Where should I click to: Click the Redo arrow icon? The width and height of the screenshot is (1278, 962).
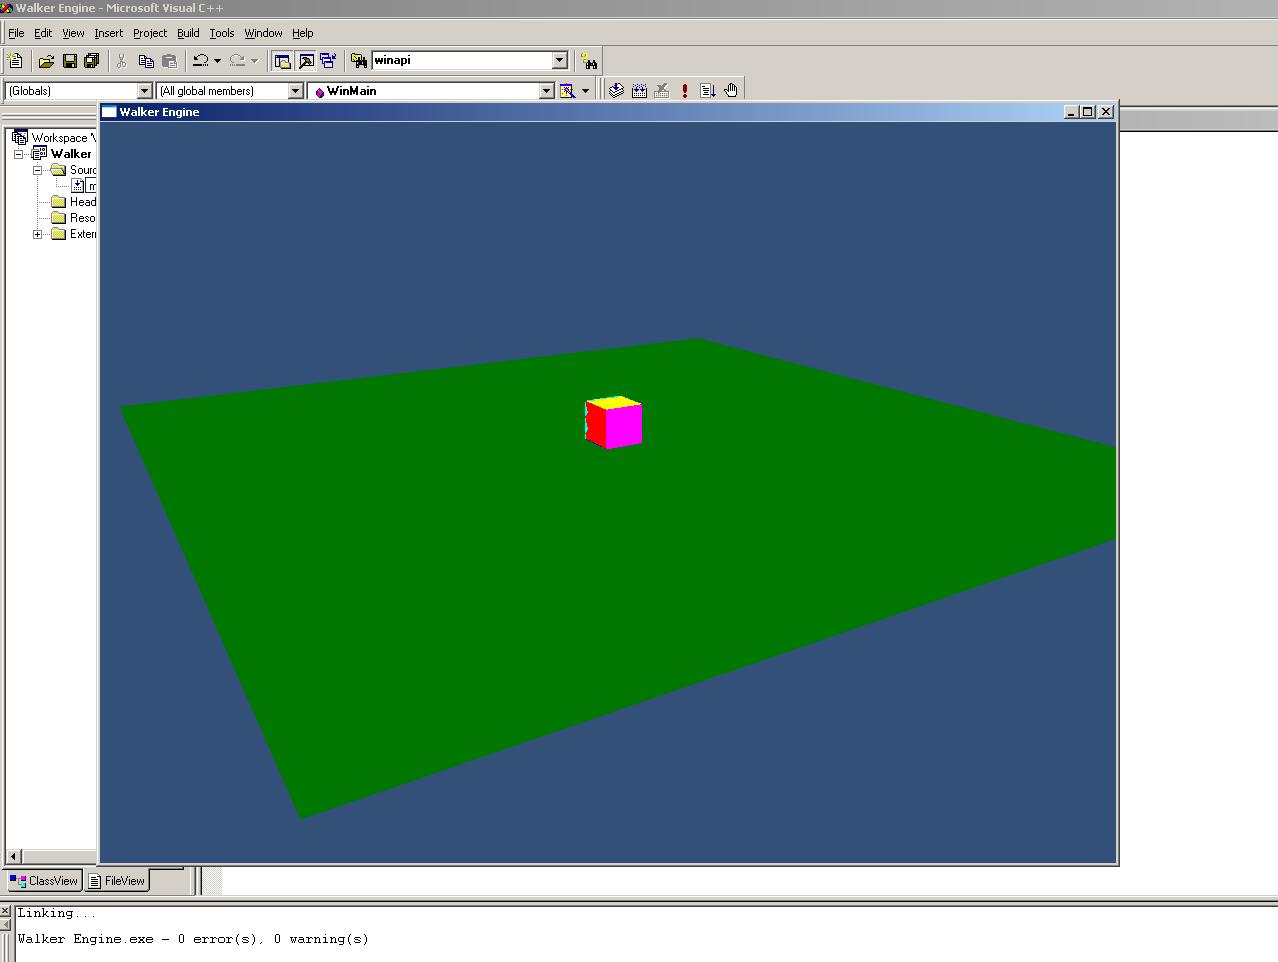237,61
